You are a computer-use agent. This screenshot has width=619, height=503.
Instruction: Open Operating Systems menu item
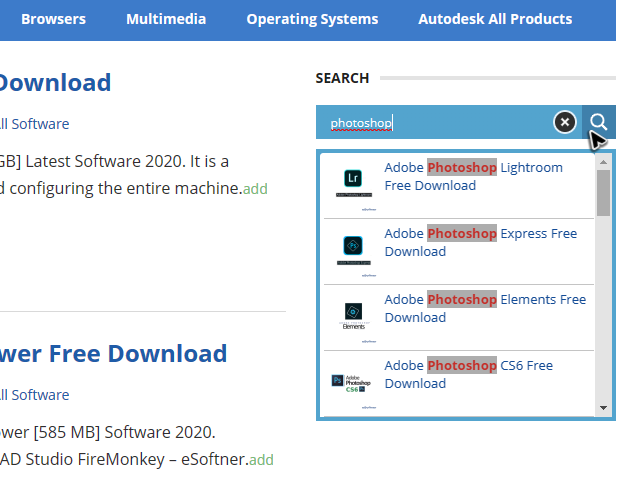pyautogui.click(x=312, y=19)
